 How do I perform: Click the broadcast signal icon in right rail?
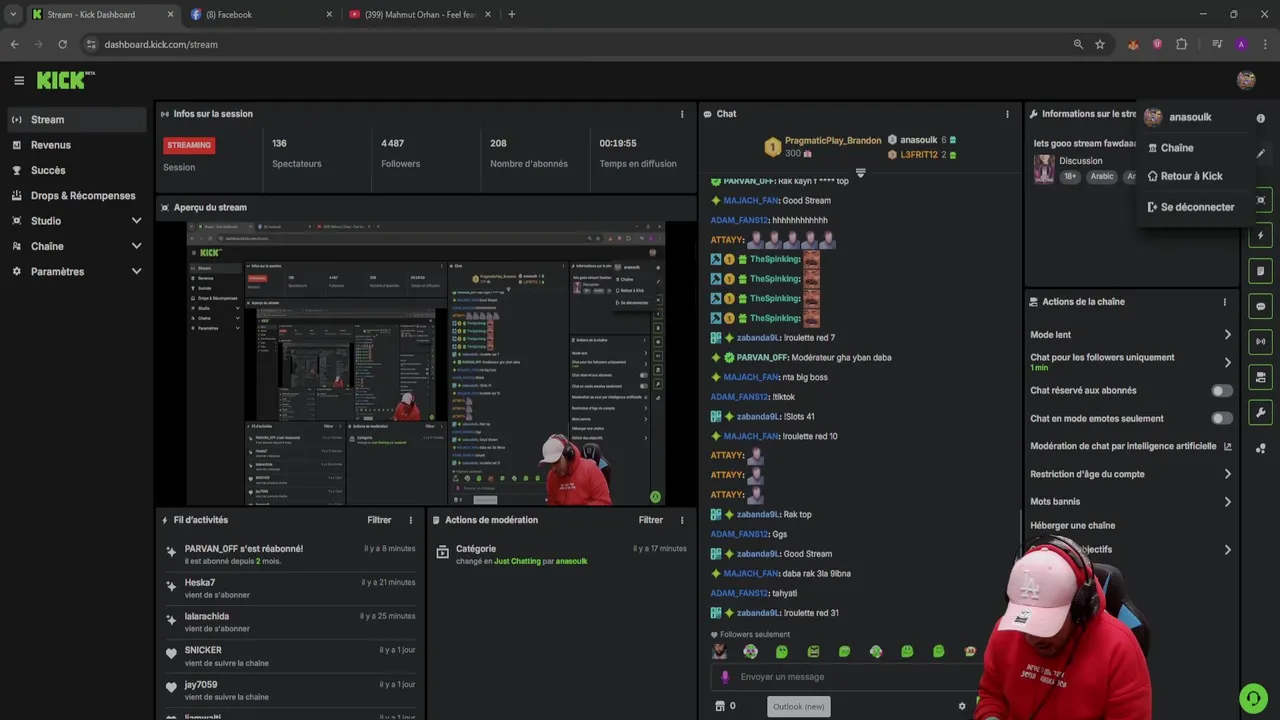(1260, 341)
